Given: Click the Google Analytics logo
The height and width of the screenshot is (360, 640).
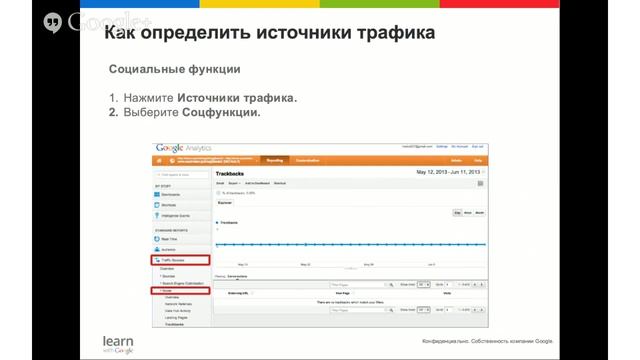Looking at the screenshot, I should [184, 148].
